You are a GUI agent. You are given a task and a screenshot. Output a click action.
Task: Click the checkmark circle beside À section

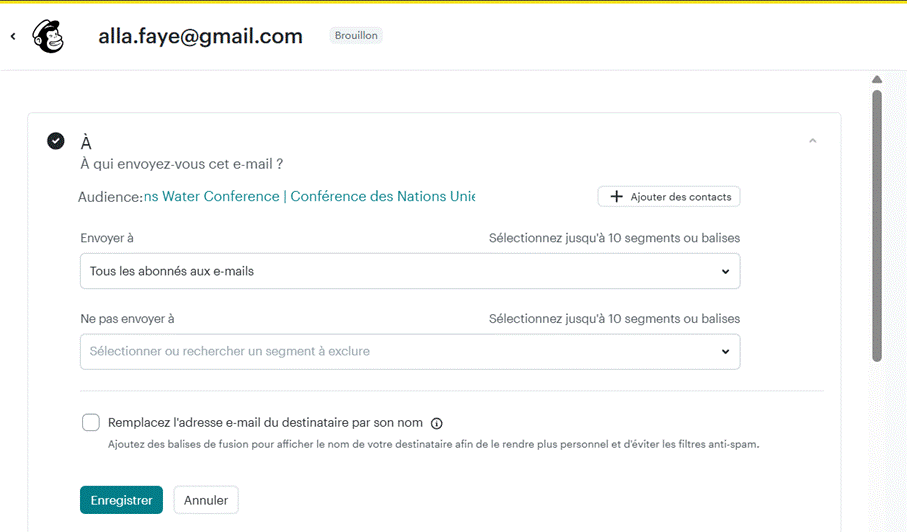point(56,141)
